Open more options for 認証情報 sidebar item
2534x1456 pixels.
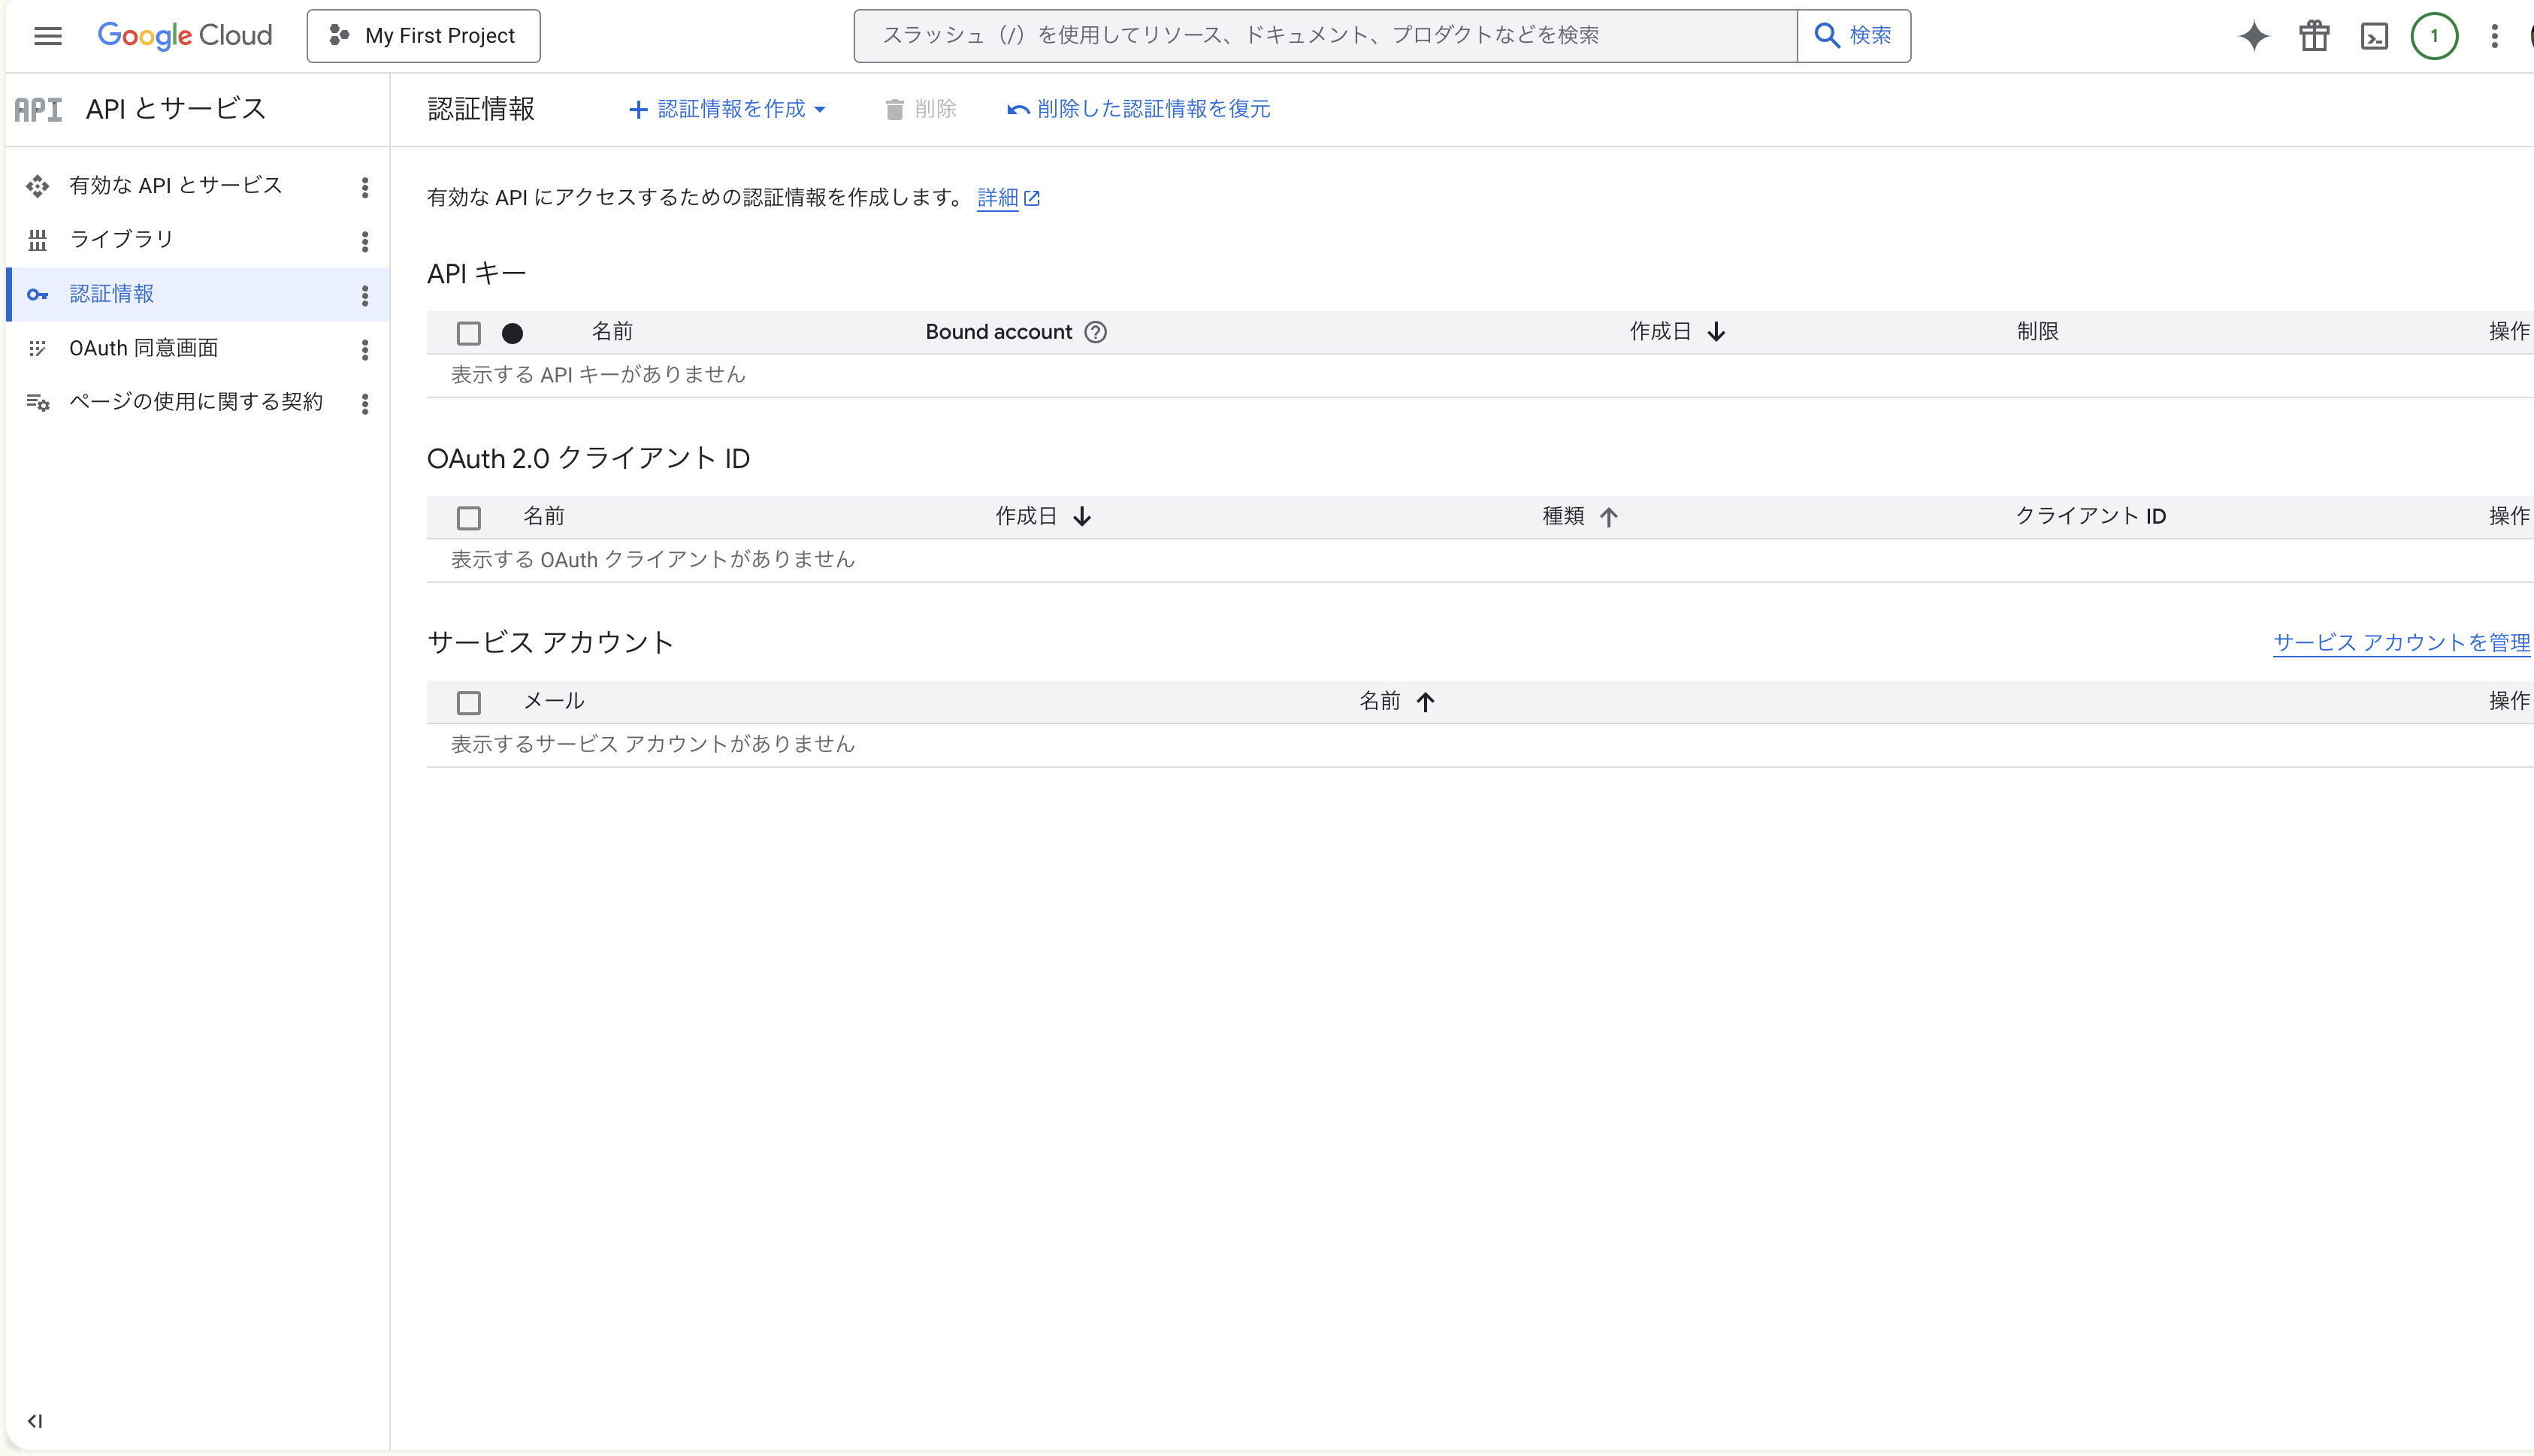(365, 295)
